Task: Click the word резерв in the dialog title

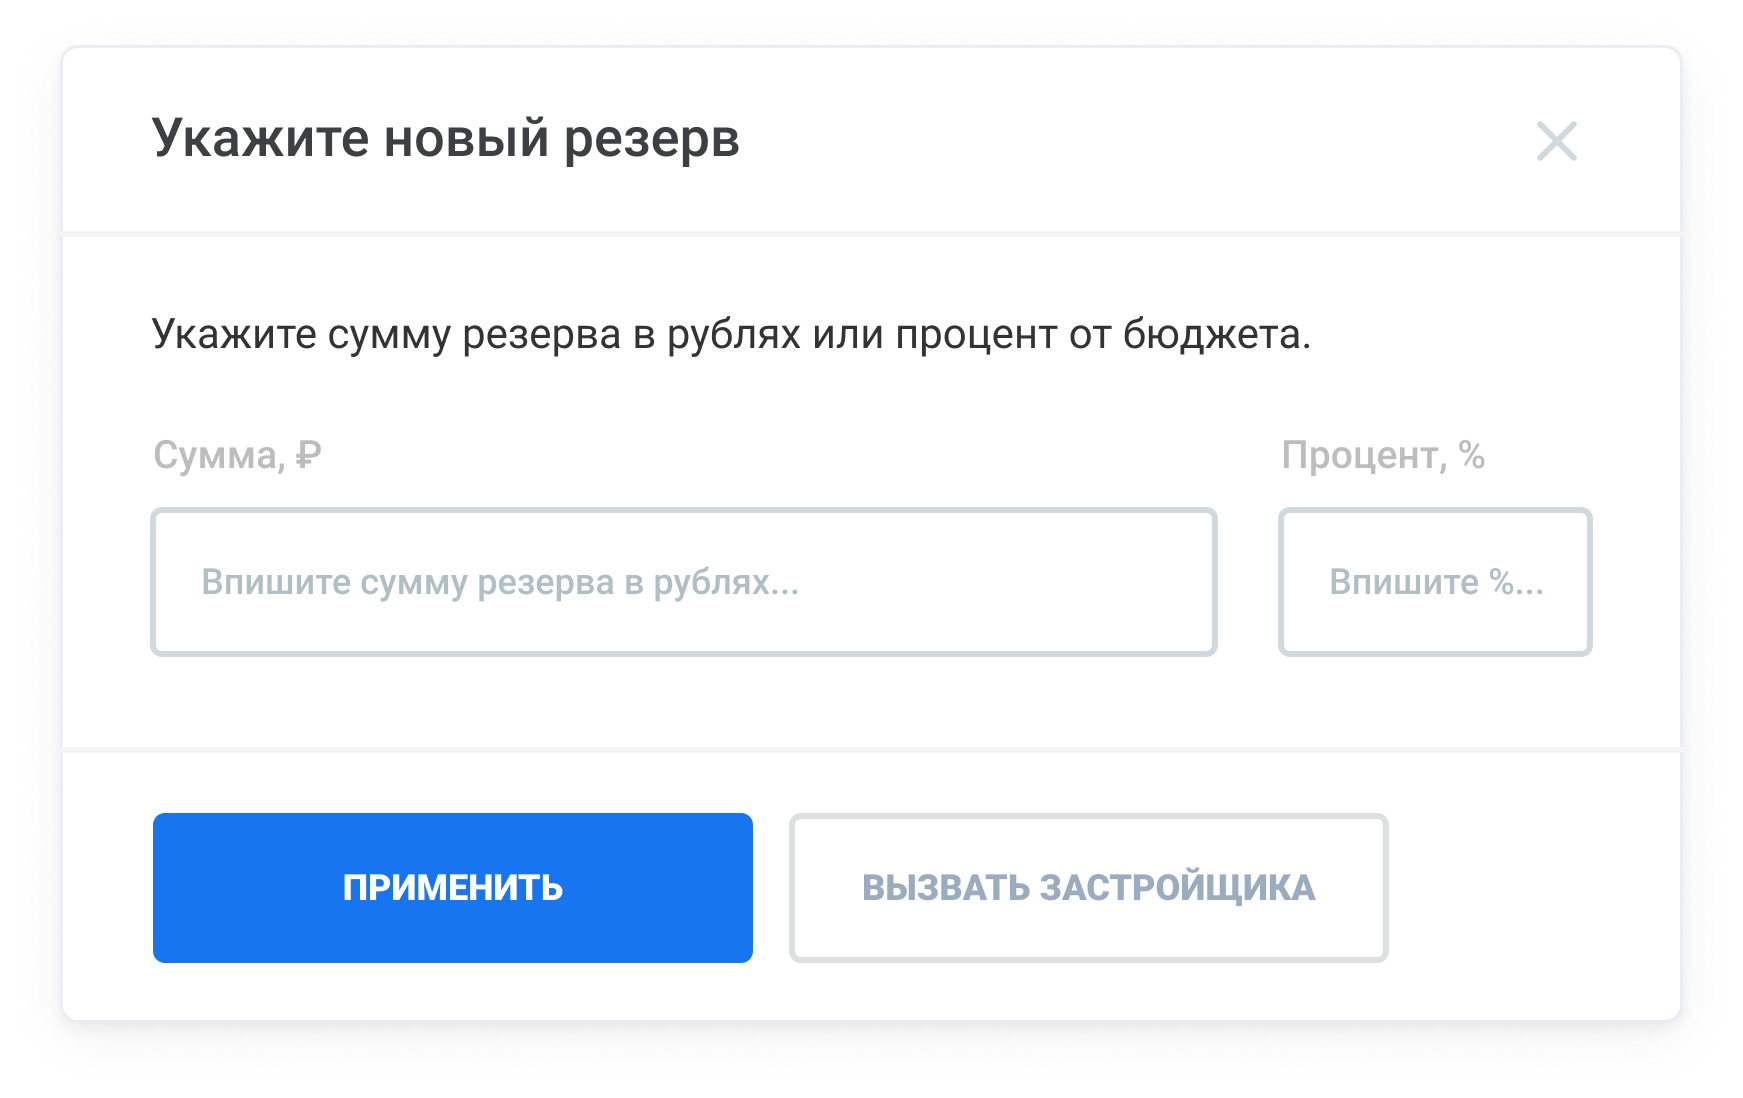Action: point(651,140)
